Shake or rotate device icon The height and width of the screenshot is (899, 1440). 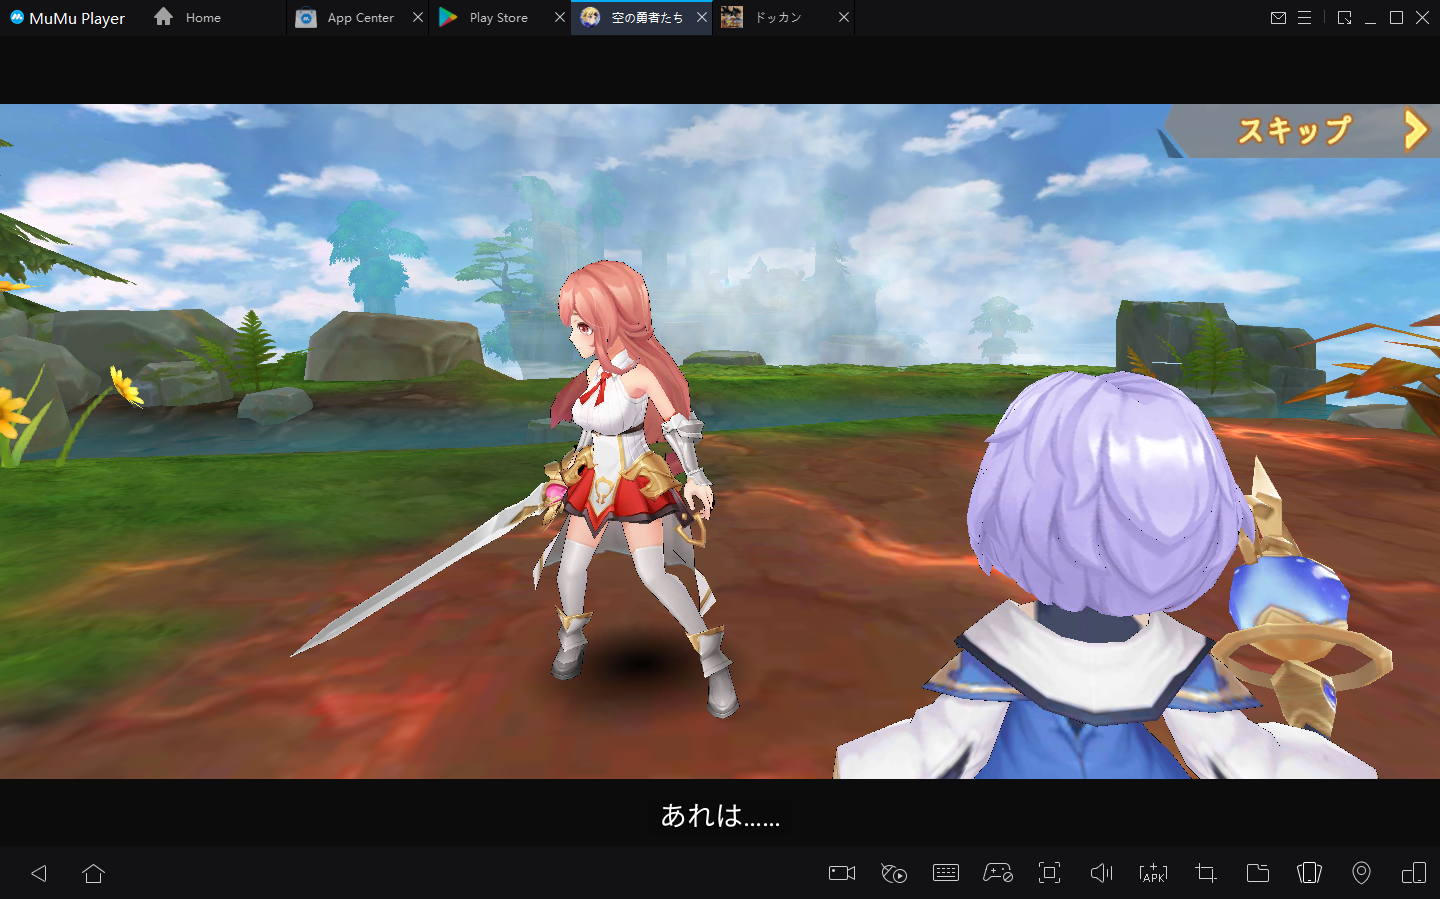point(1309,873)
